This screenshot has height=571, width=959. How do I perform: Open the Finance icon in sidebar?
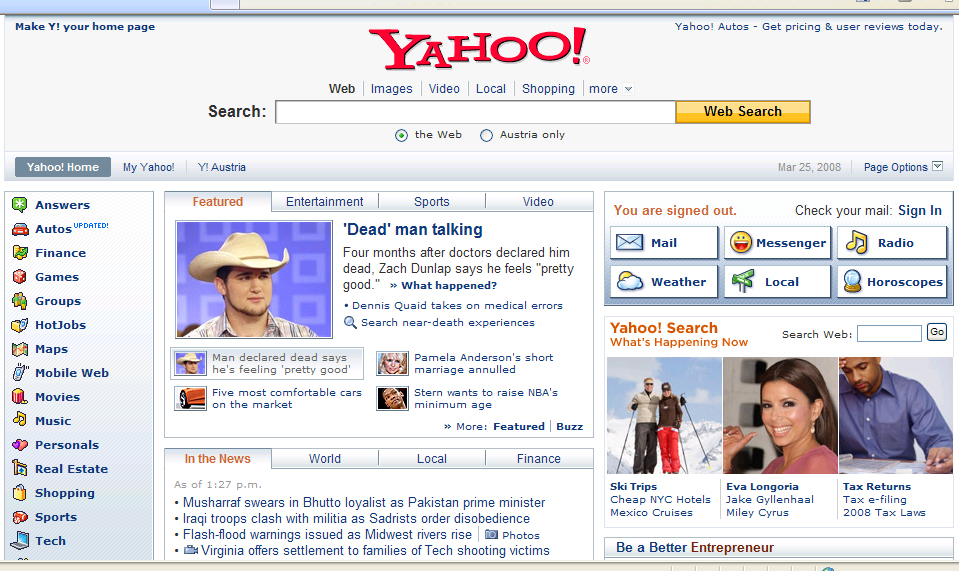[x=20, y=252]
